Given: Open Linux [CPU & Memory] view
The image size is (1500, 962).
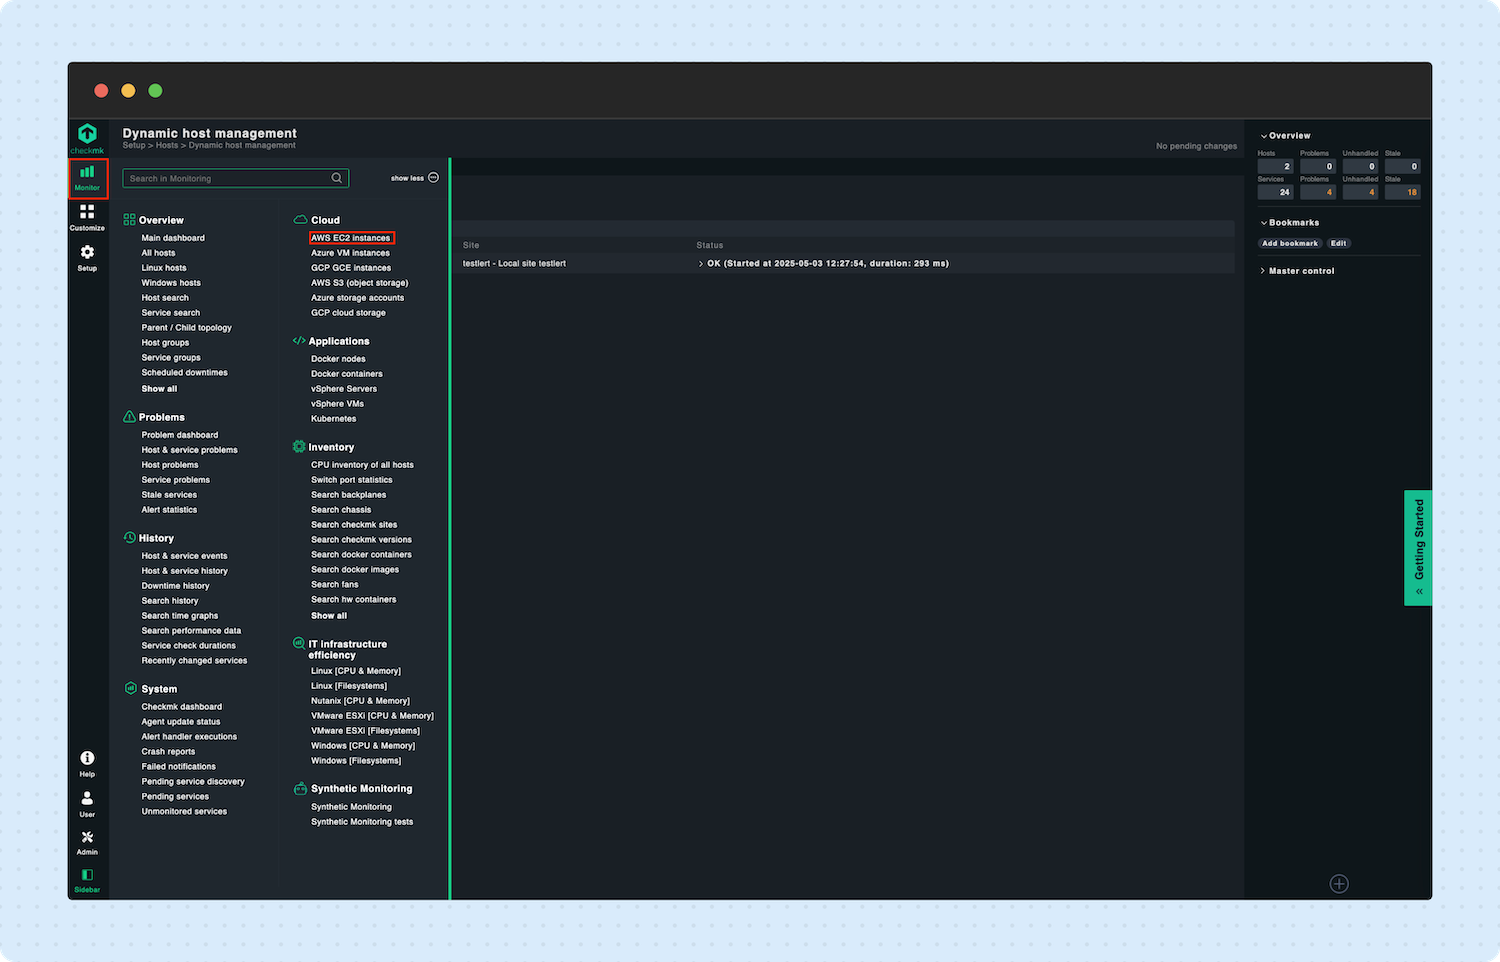Looking at the screenshot, I should 356,671.
